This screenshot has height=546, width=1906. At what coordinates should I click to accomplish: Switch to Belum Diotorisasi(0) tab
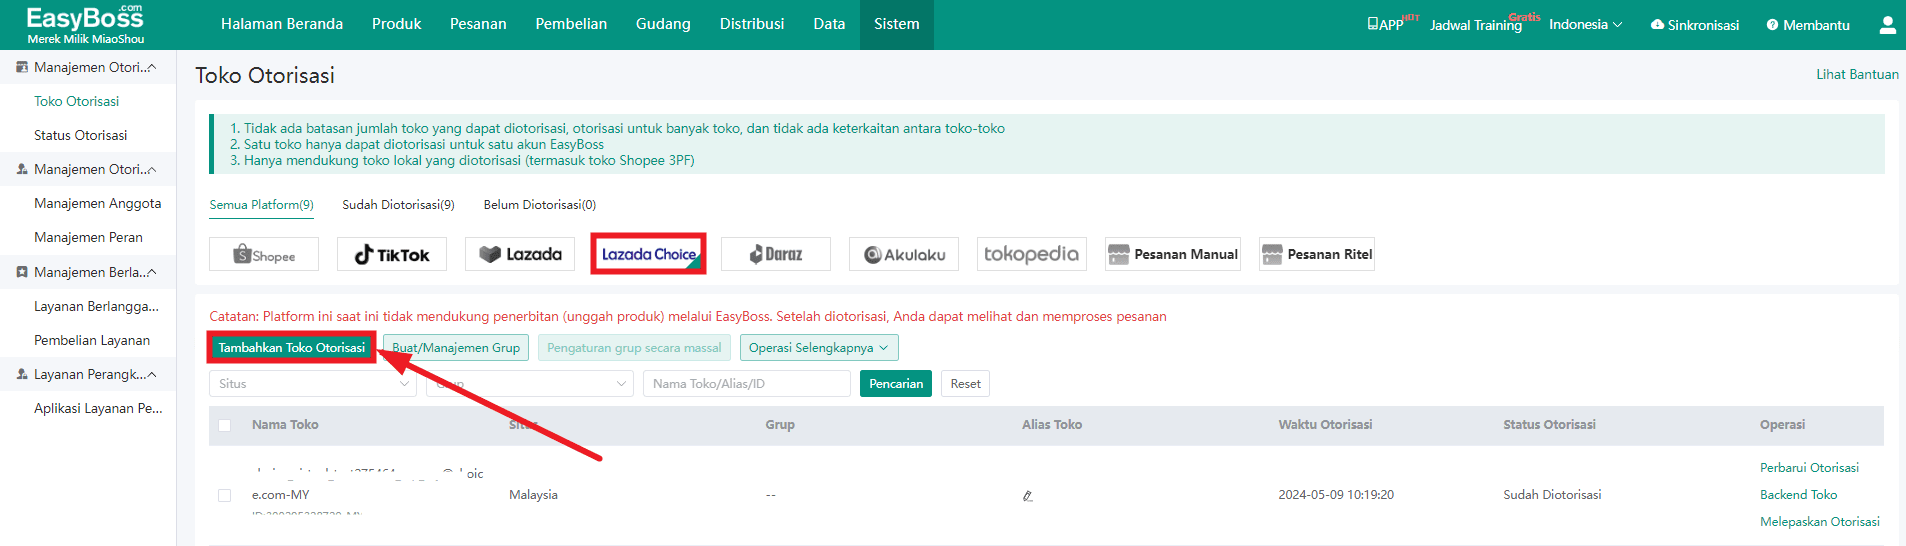tap(540, 205)
